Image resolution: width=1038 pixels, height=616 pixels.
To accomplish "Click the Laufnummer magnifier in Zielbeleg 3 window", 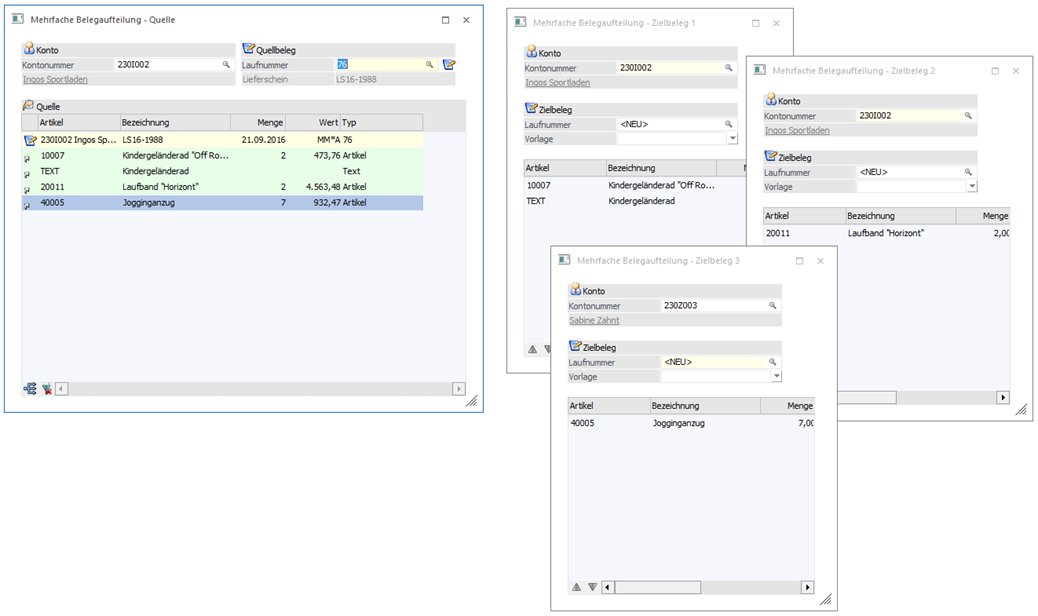I will point(772,362).
